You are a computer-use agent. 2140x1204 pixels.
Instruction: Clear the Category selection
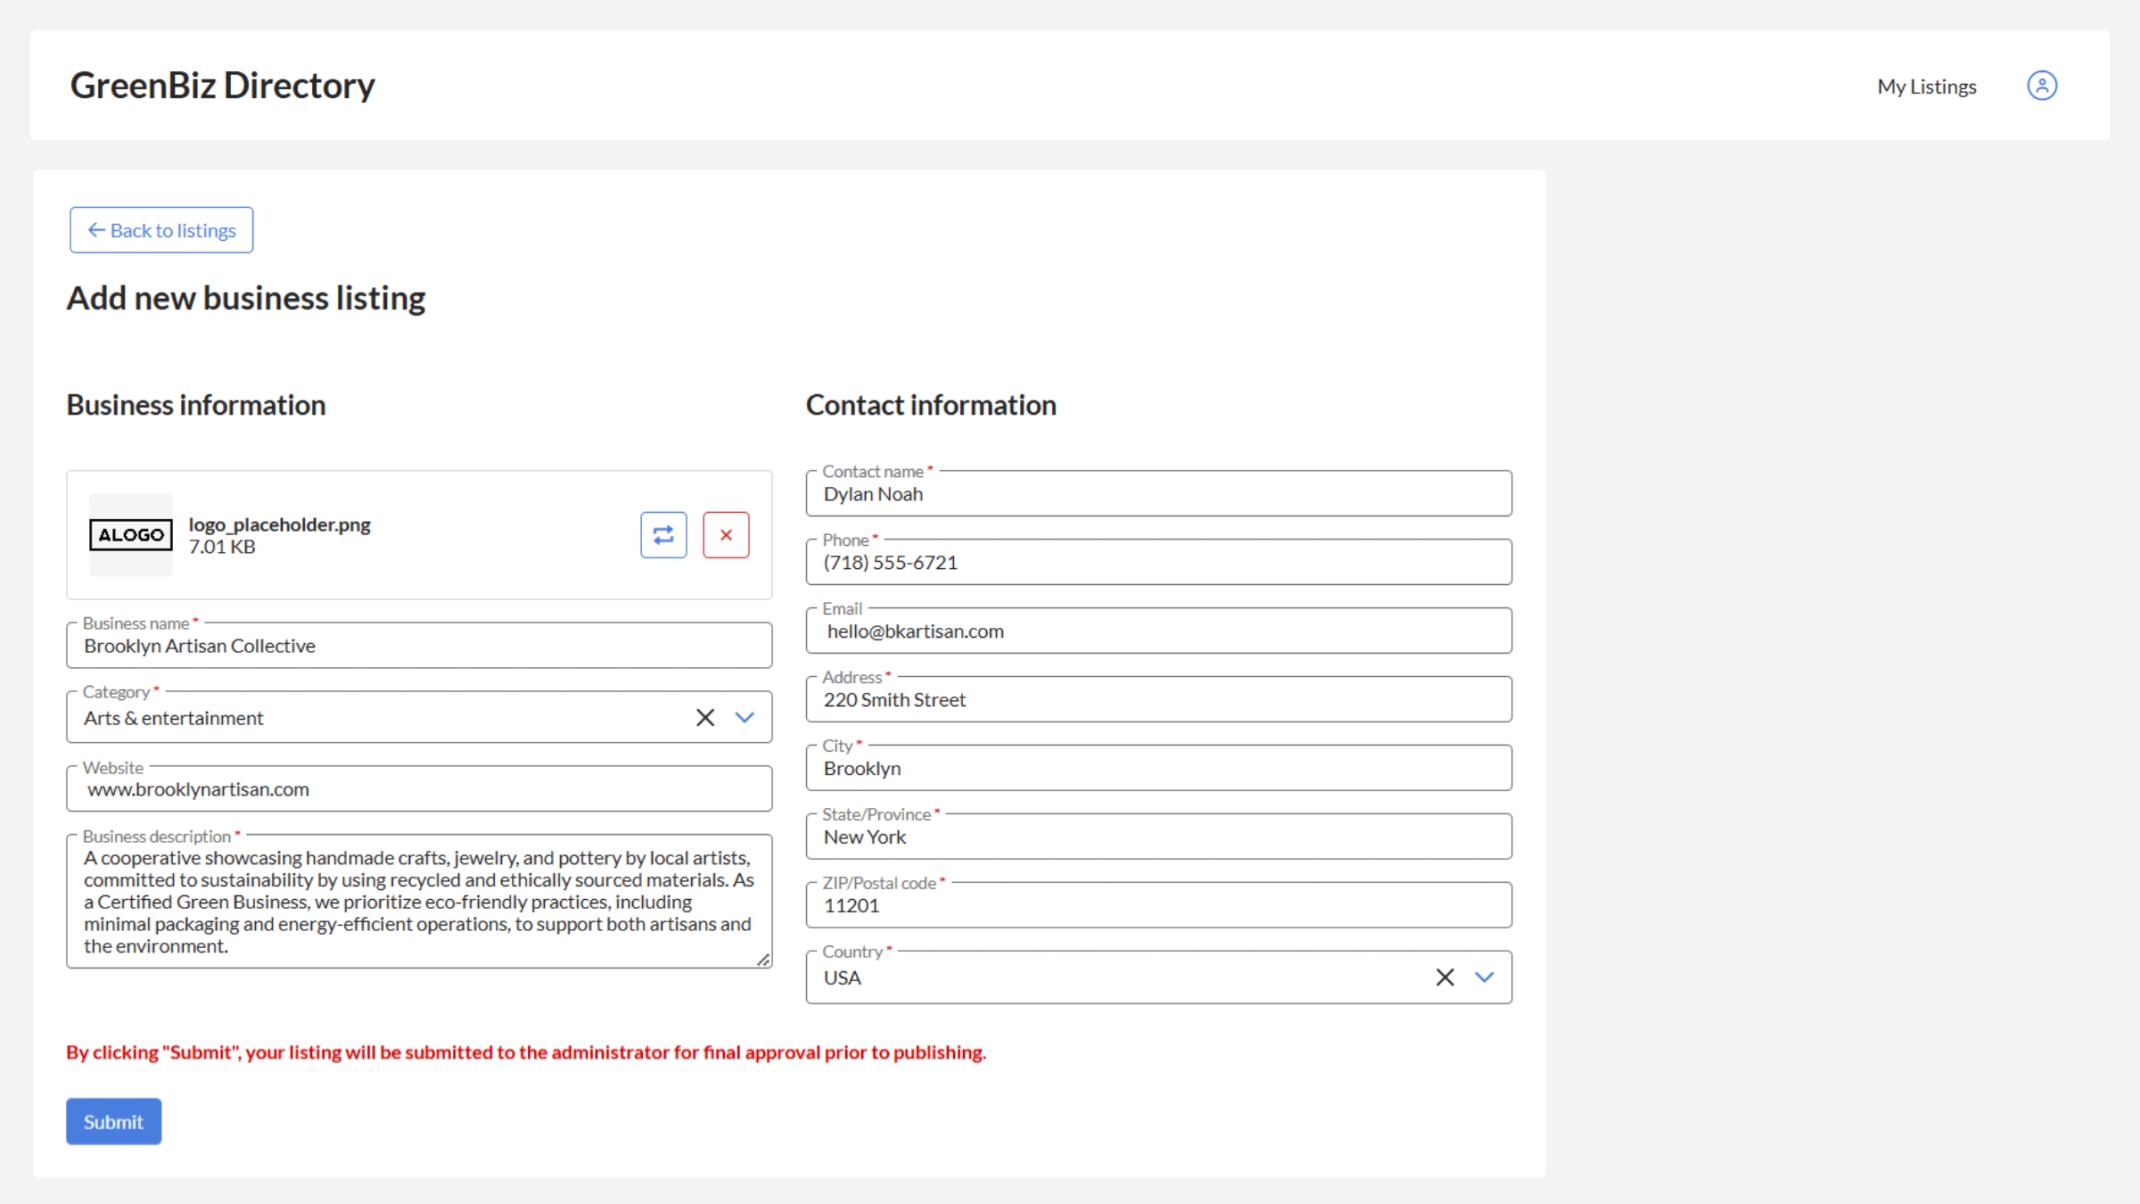pyautogui.click(x=705, y=718)
